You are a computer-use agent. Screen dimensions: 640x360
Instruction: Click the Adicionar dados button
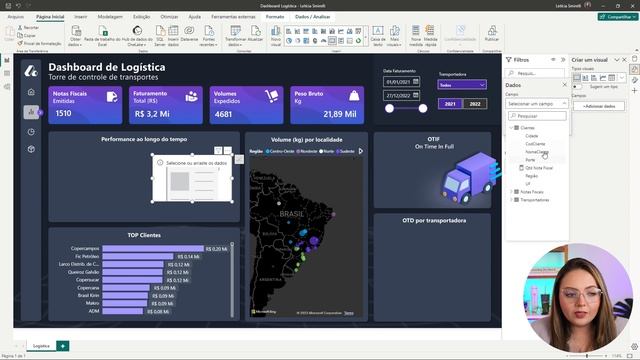[x=599, y=106]
